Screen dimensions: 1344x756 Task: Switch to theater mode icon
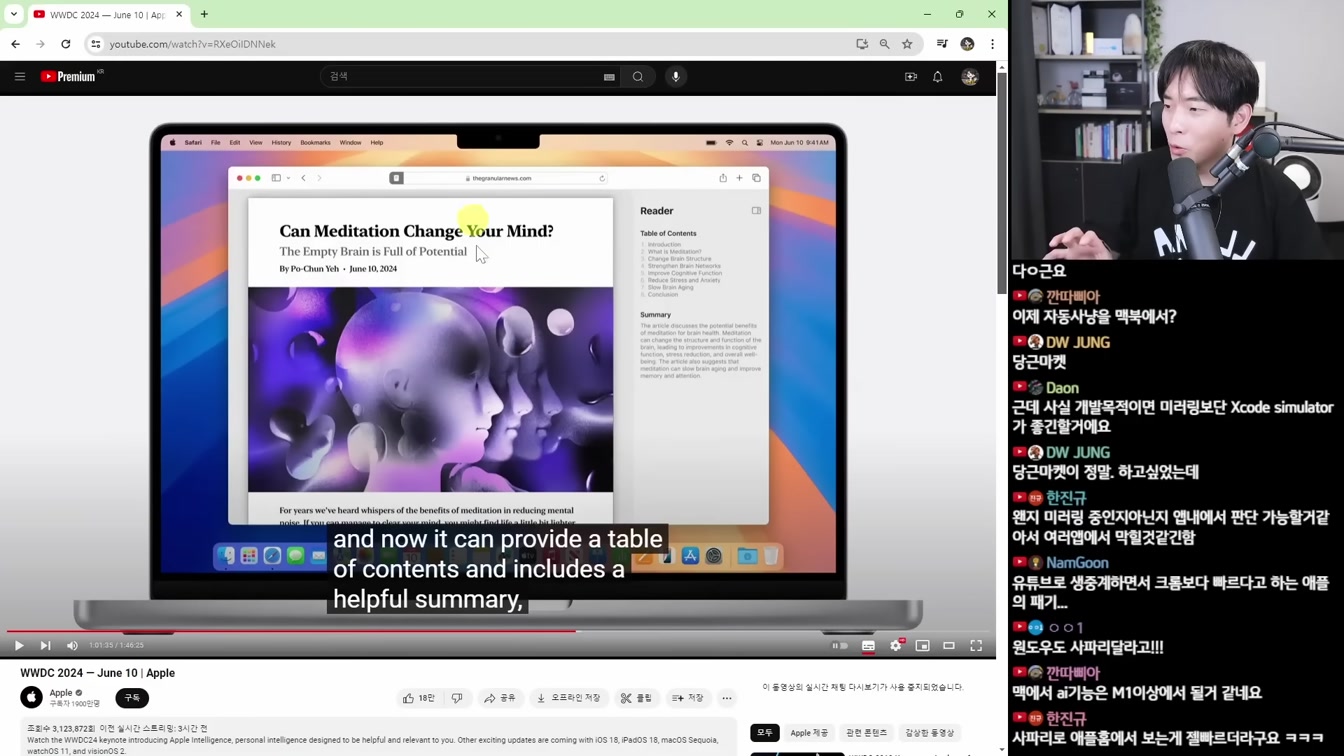click(949, 646)
